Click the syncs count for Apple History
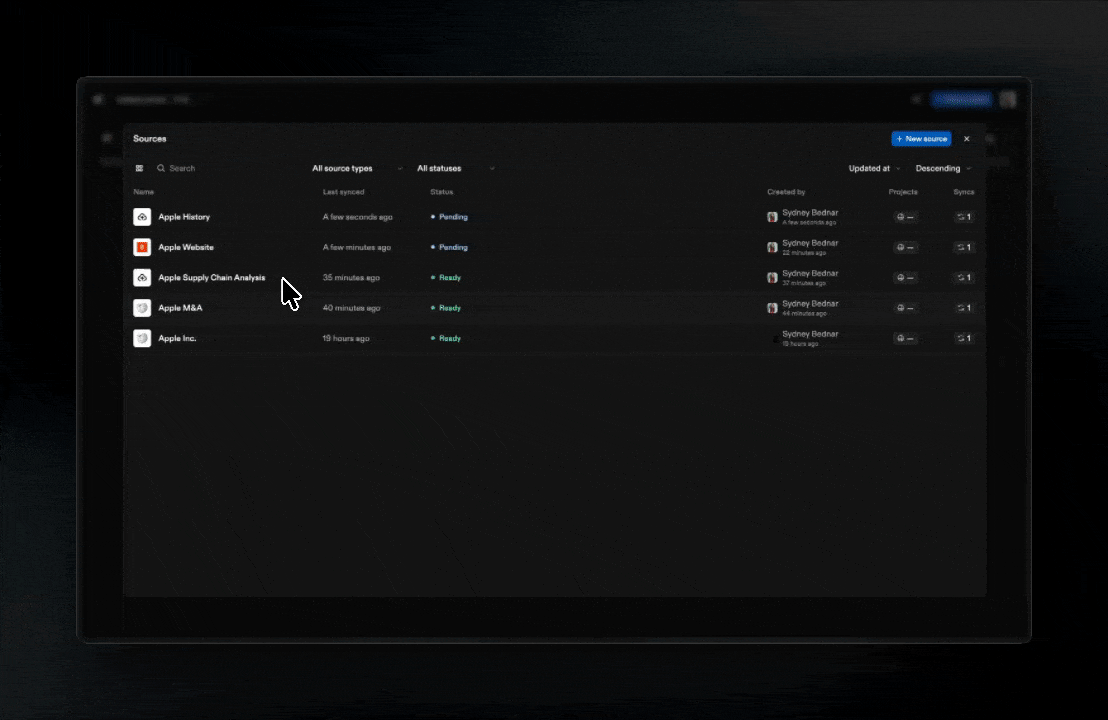 964,217
